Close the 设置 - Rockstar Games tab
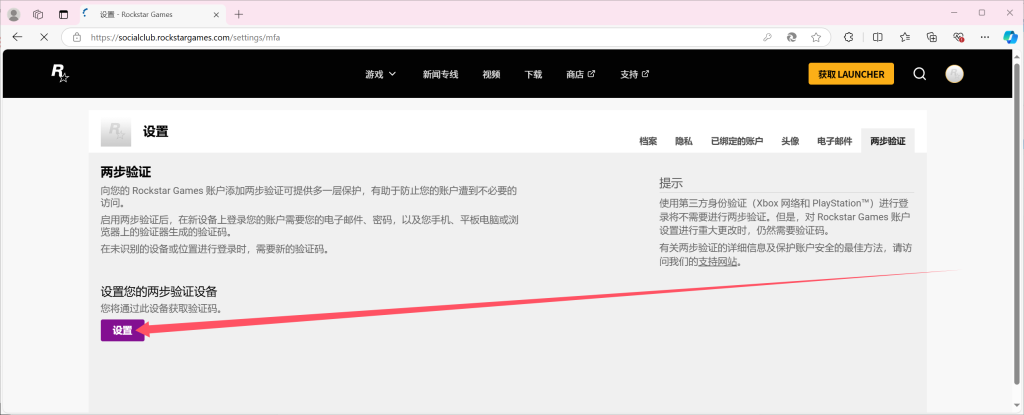Screen dimensions: 1024x415 [218, 14]
